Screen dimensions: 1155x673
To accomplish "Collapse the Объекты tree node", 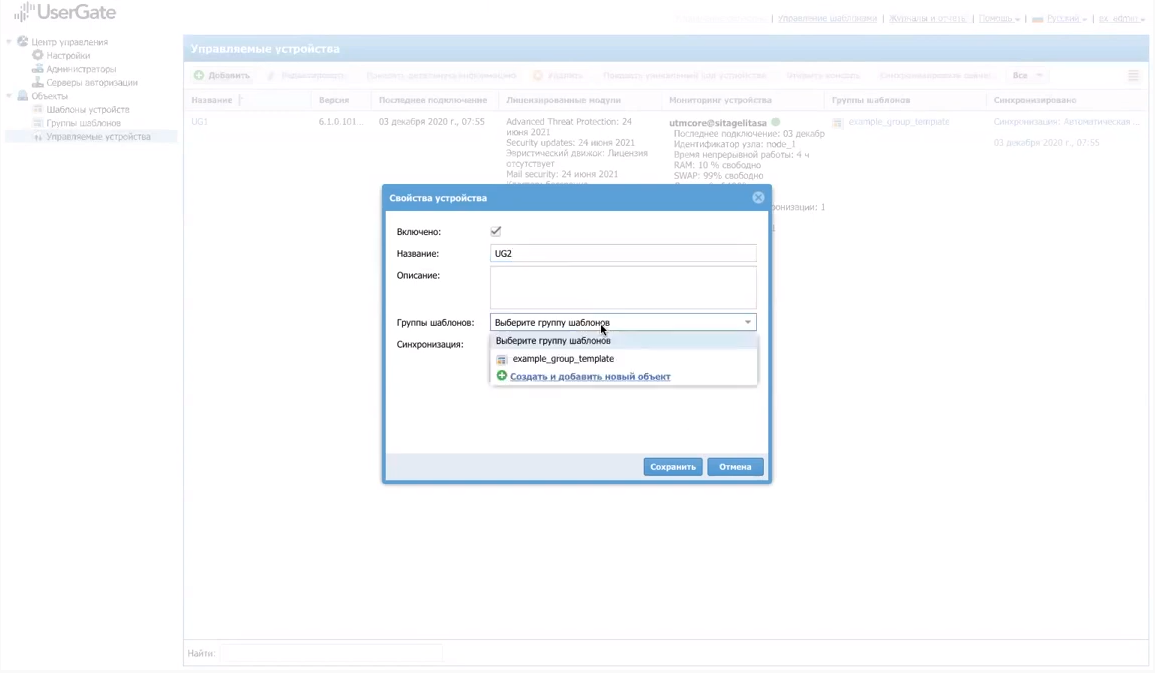I will (10, 96).
